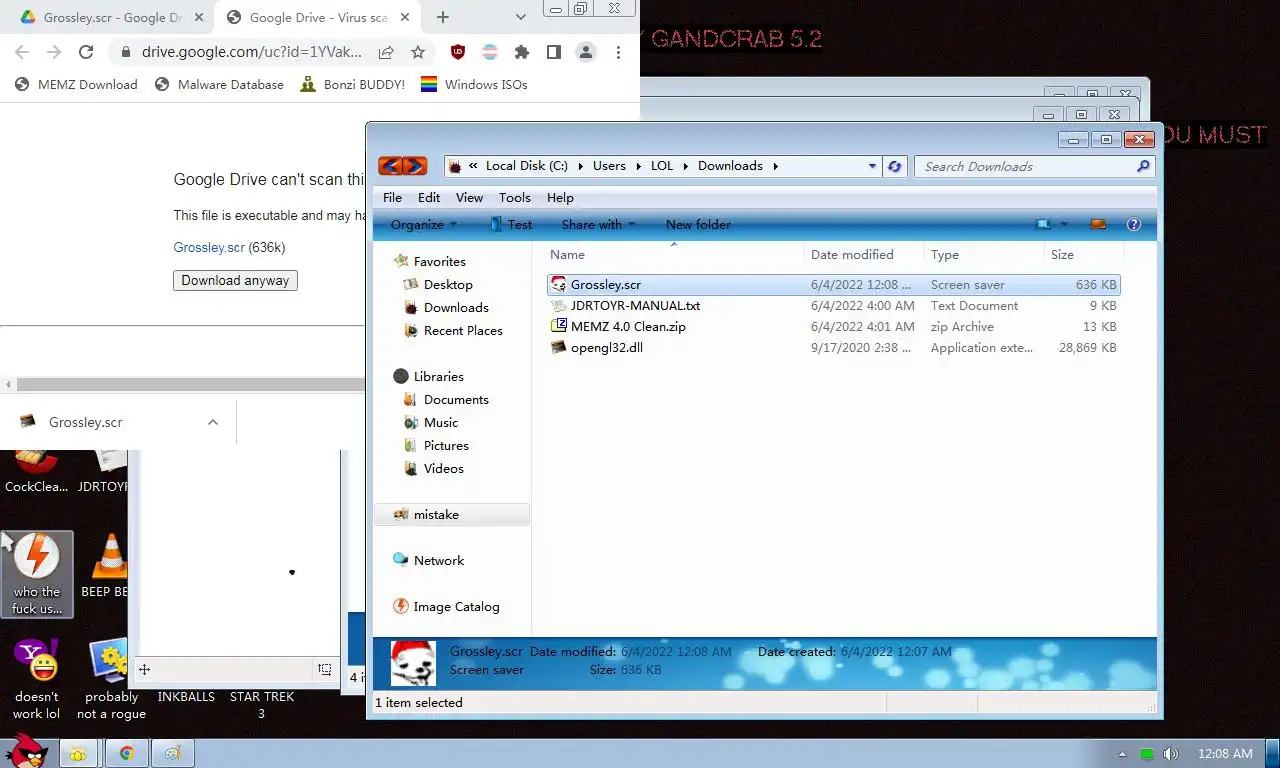Expand Grossley.scr download item chevron
Viewport: 1280px width, 768px height.
pos(213,422)
